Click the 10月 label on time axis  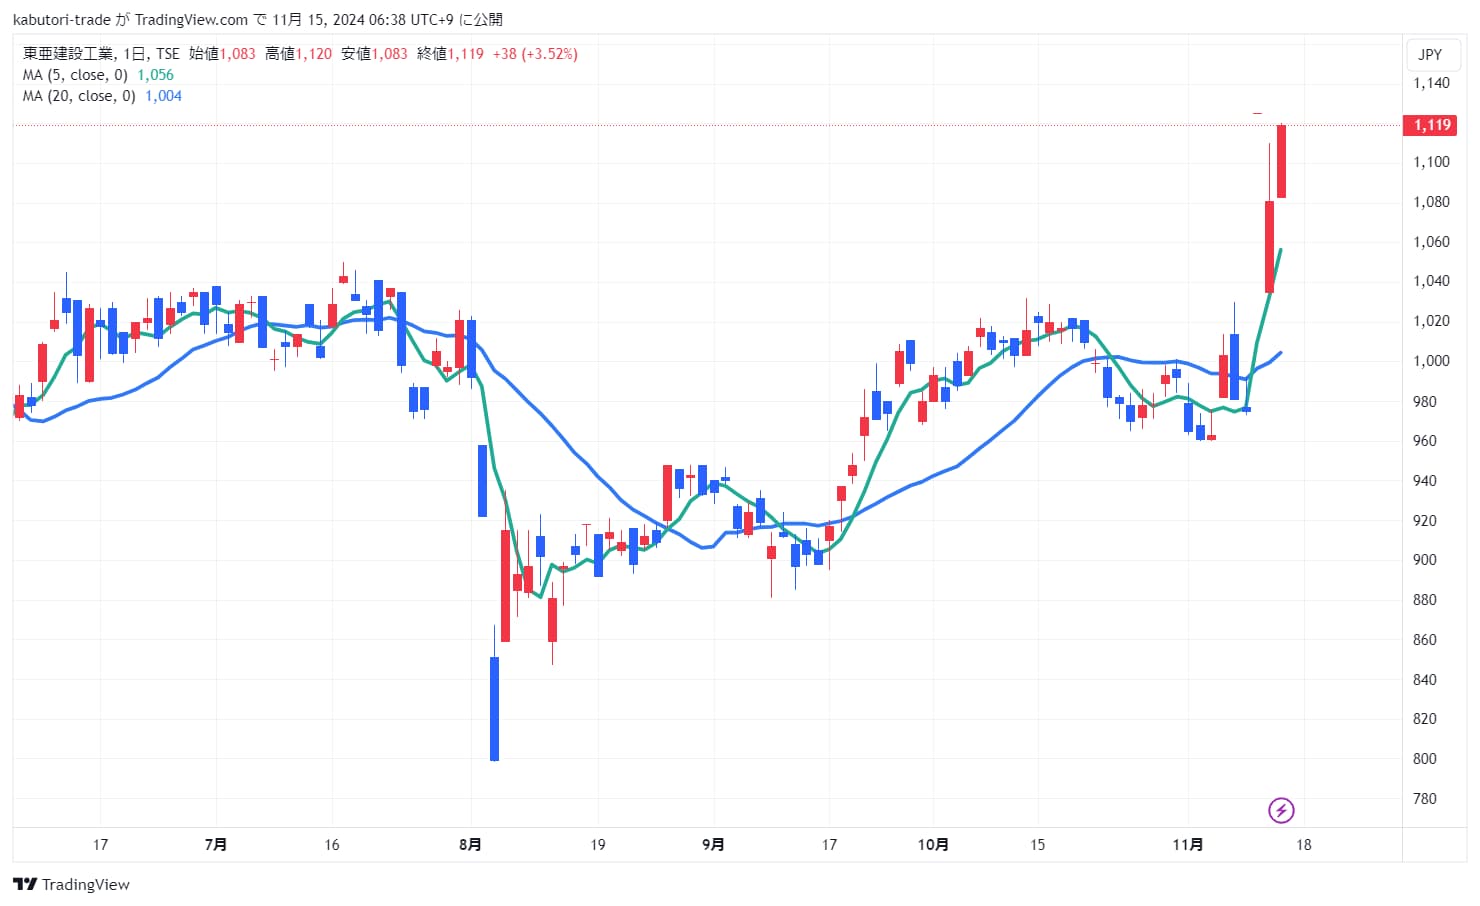coord(933,845)
